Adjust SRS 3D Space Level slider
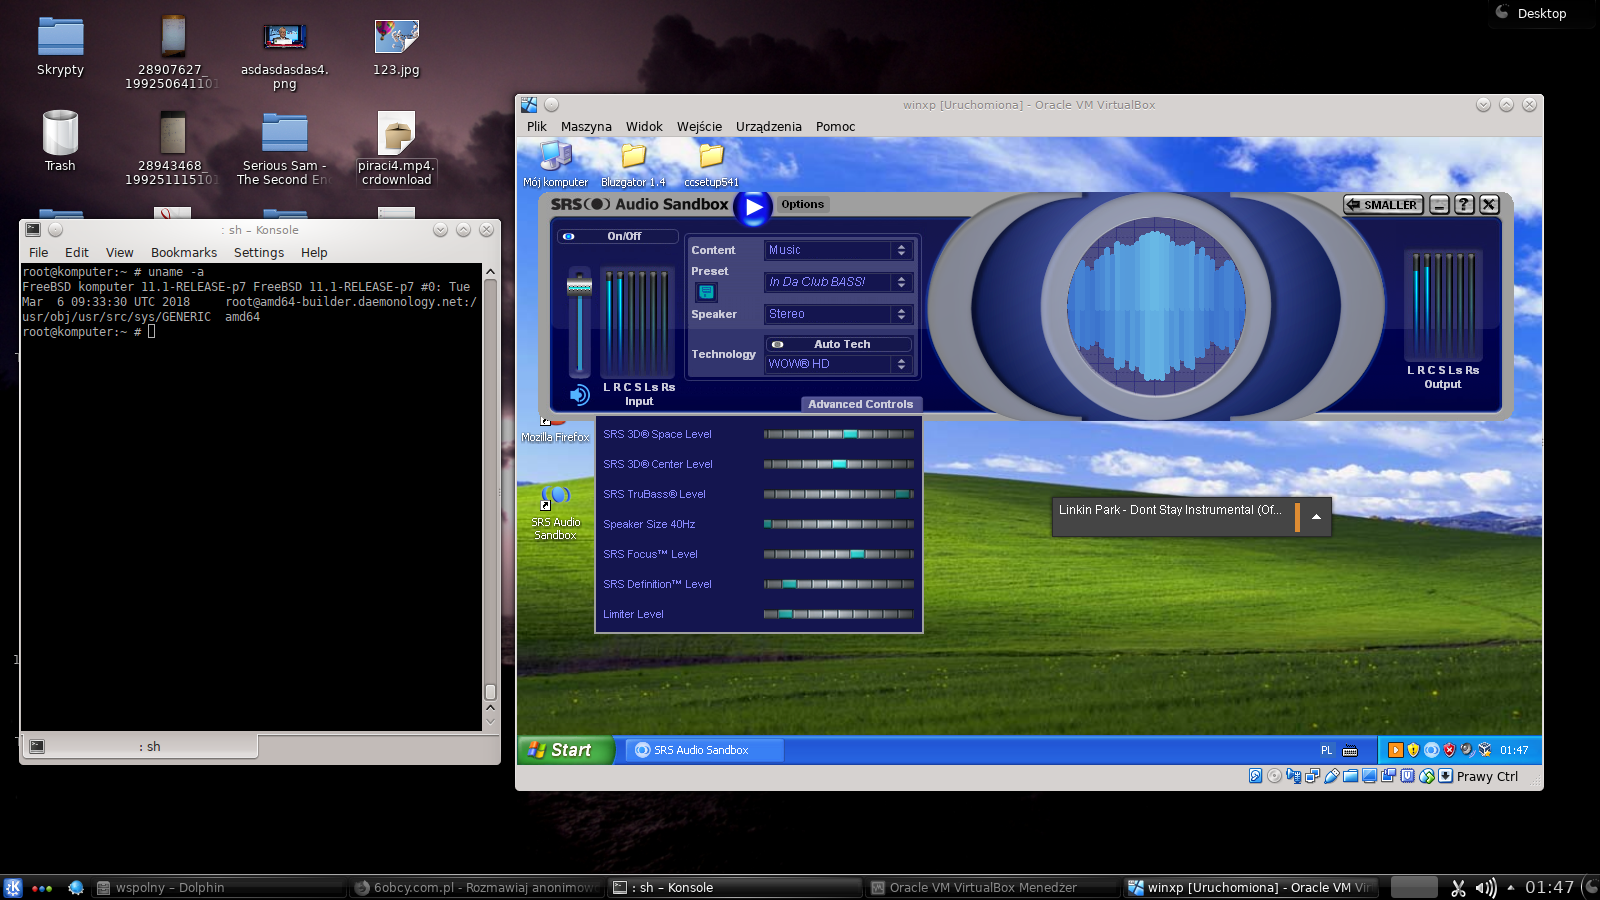Screen dimensions: 1600x900 tap(839, 434)
